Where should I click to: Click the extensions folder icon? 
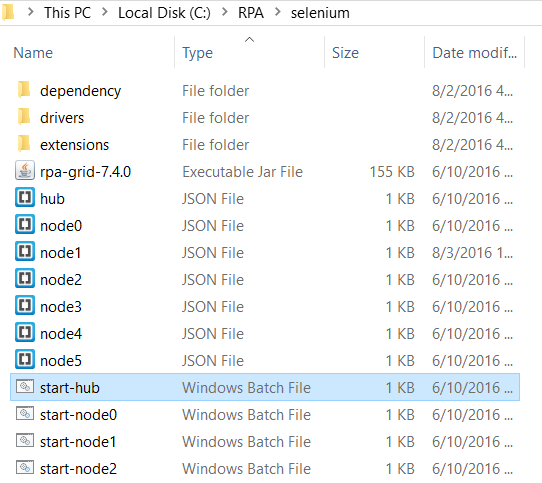pyautogui.click(x=24, y=143)
